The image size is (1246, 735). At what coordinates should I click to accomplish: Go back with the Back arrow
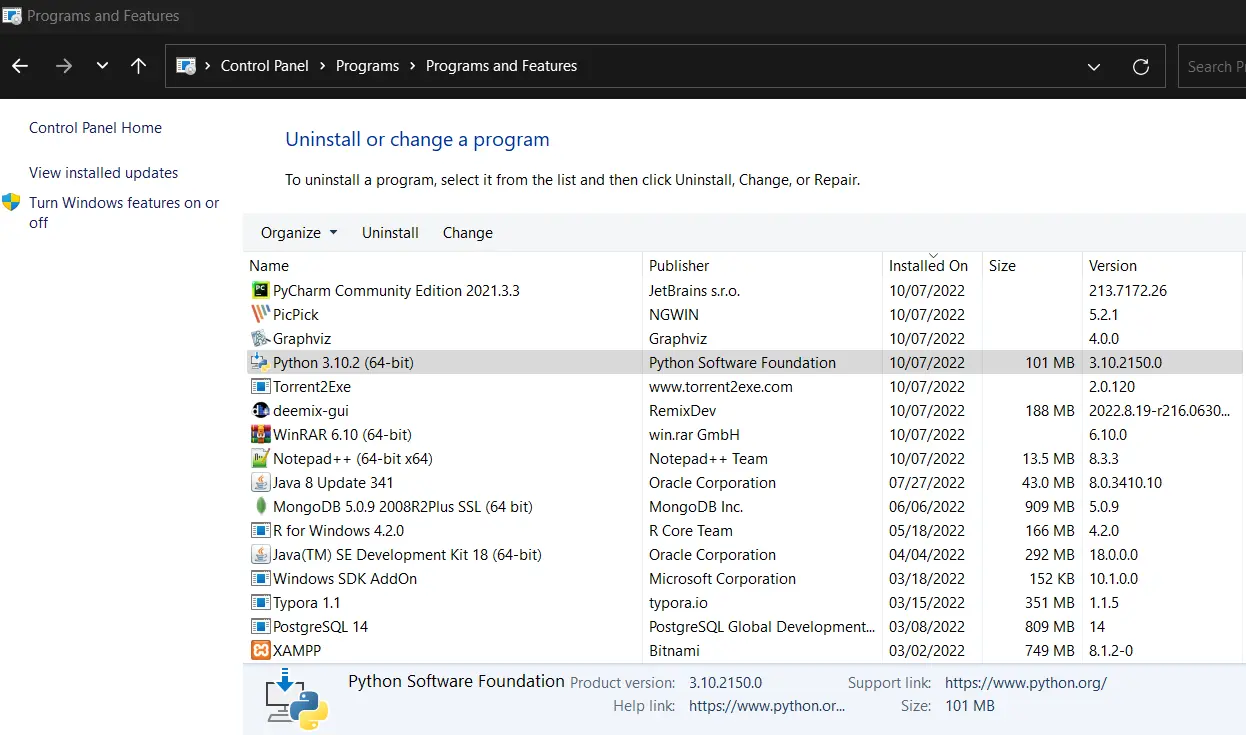point(20,66)
